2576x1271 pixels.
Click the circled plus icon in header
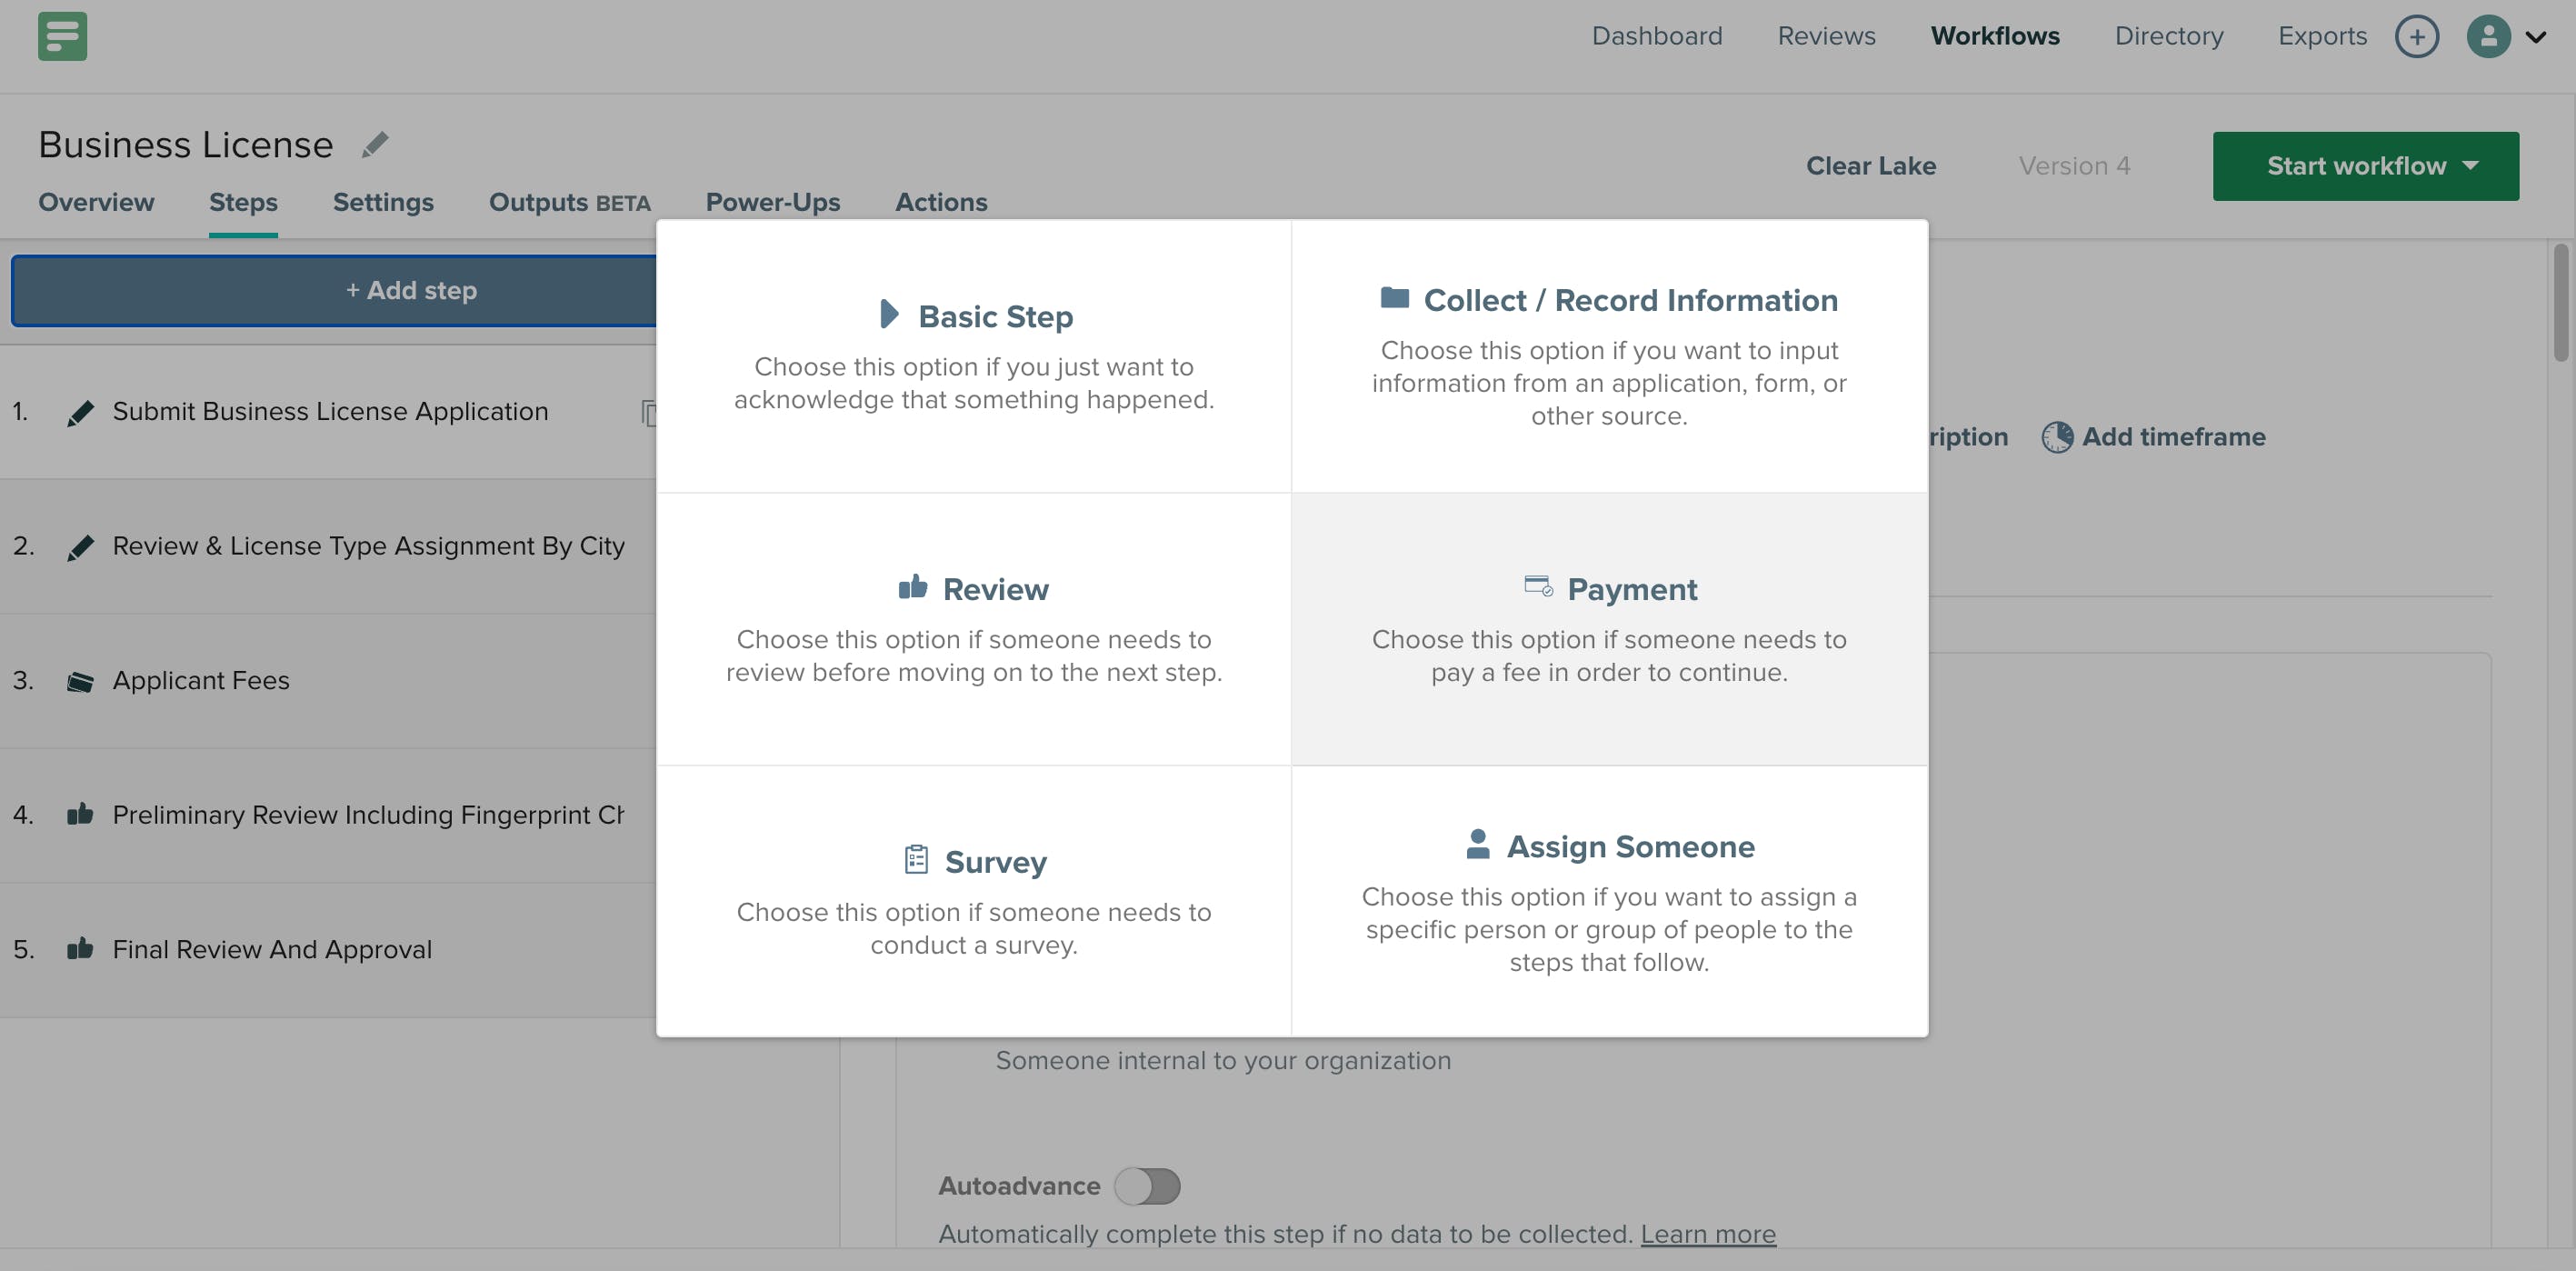pos(2416,37)
